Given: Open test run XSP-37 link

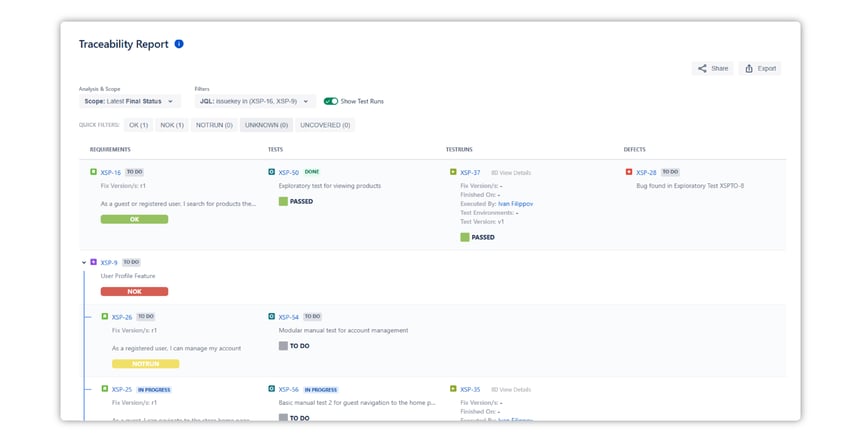Looking at the screenshot, I should click(470, 173).
